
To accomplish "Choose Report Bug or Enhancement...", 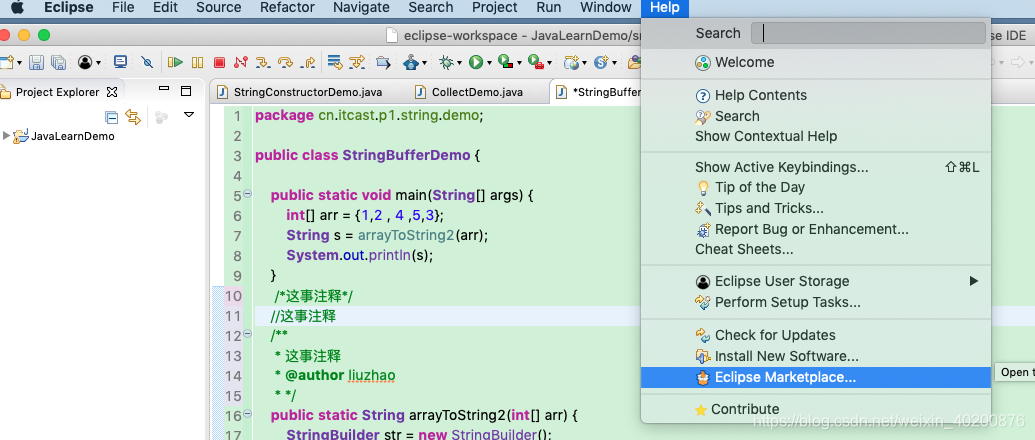I will coord(816,230).
